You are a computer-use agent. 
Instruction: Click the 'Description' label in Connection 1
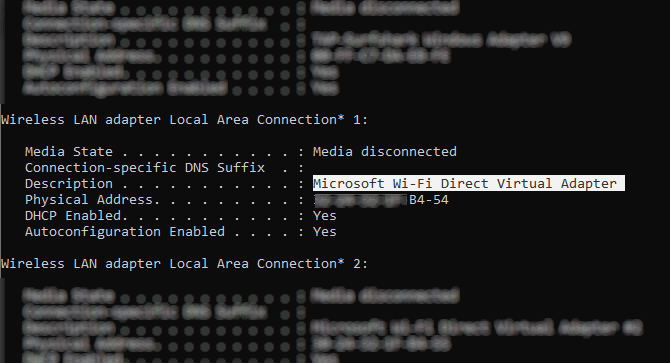pos(69,184)
